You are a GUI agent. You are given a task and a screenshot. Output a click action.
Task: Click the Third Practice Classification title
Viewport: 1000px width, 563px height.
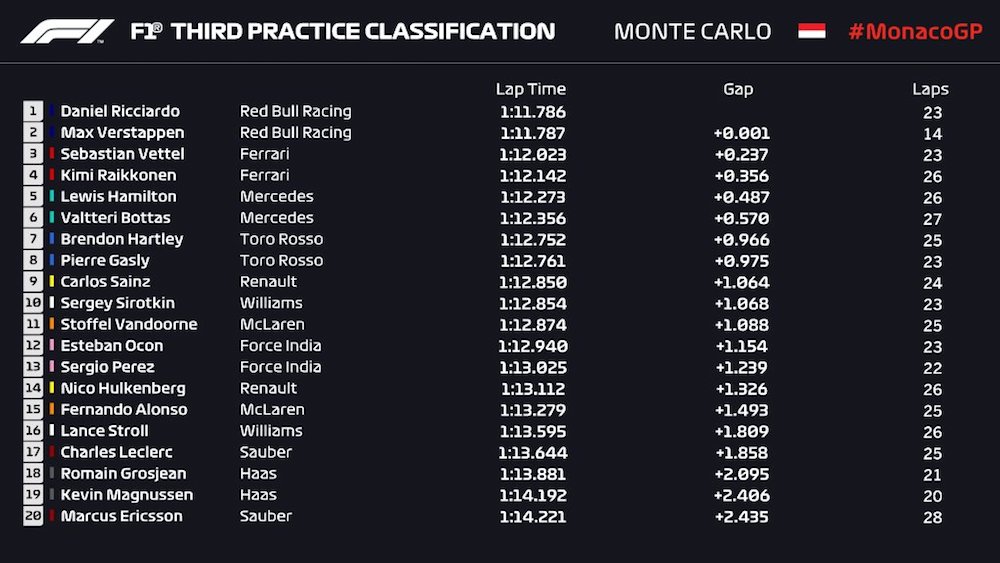[x=343, y=31]
